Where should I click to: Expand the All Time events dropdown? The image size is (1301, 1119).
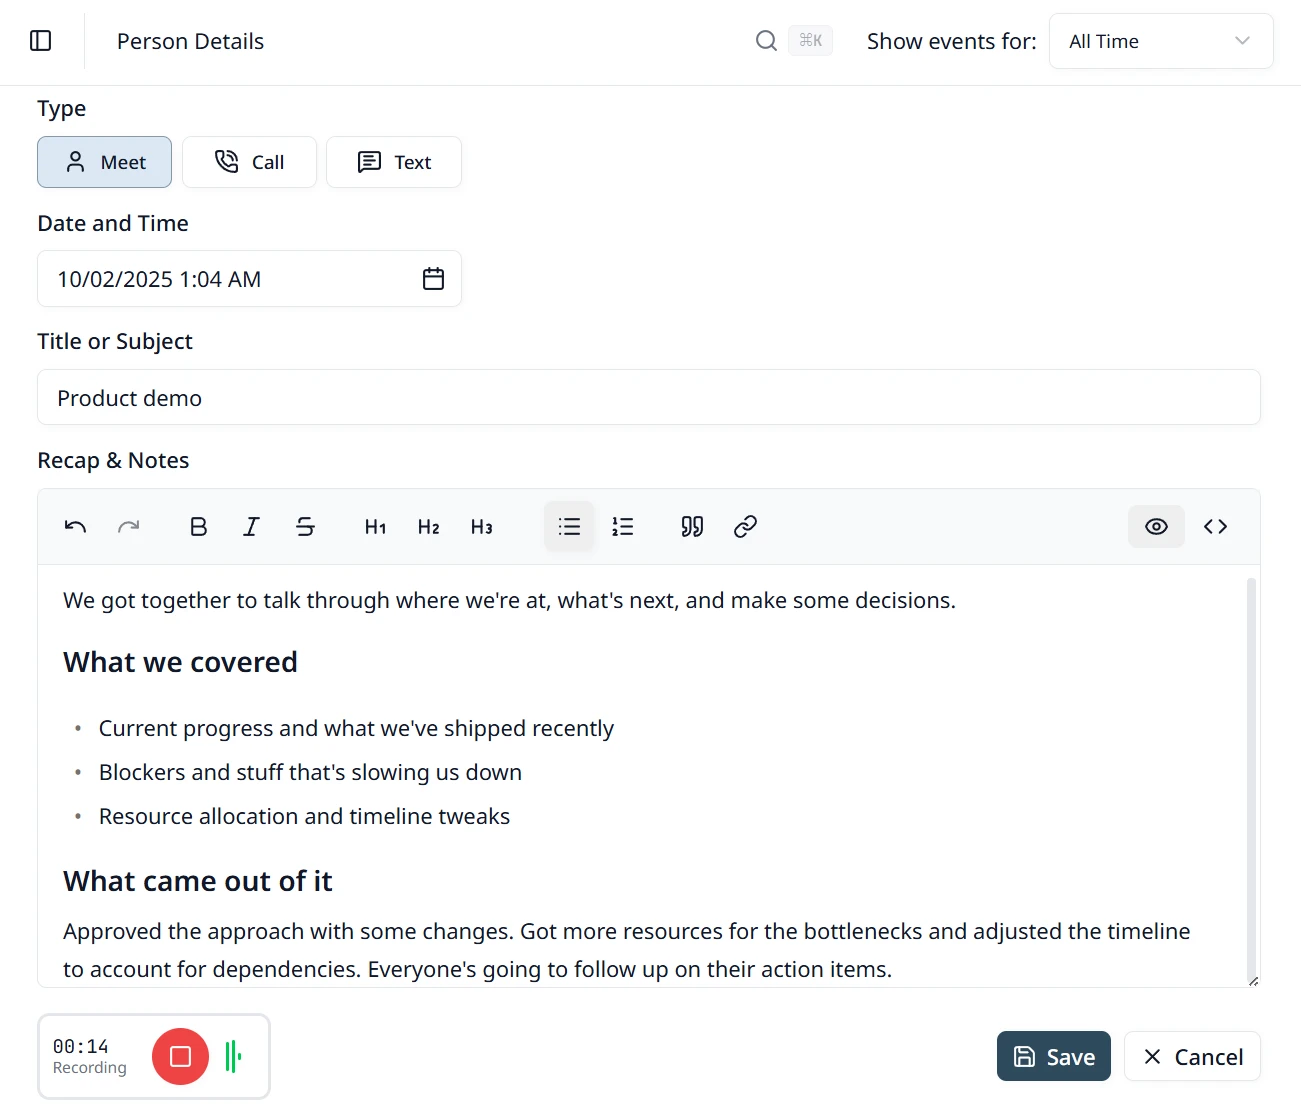click(1161, 41)
